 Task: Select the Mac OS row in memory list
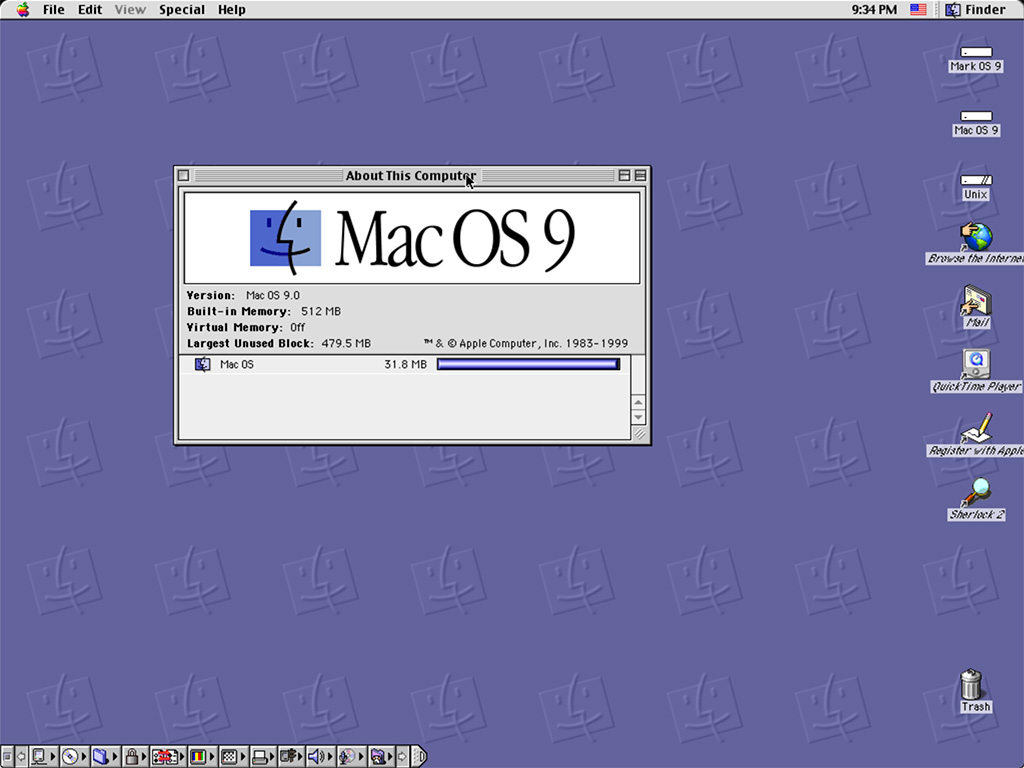405,364
